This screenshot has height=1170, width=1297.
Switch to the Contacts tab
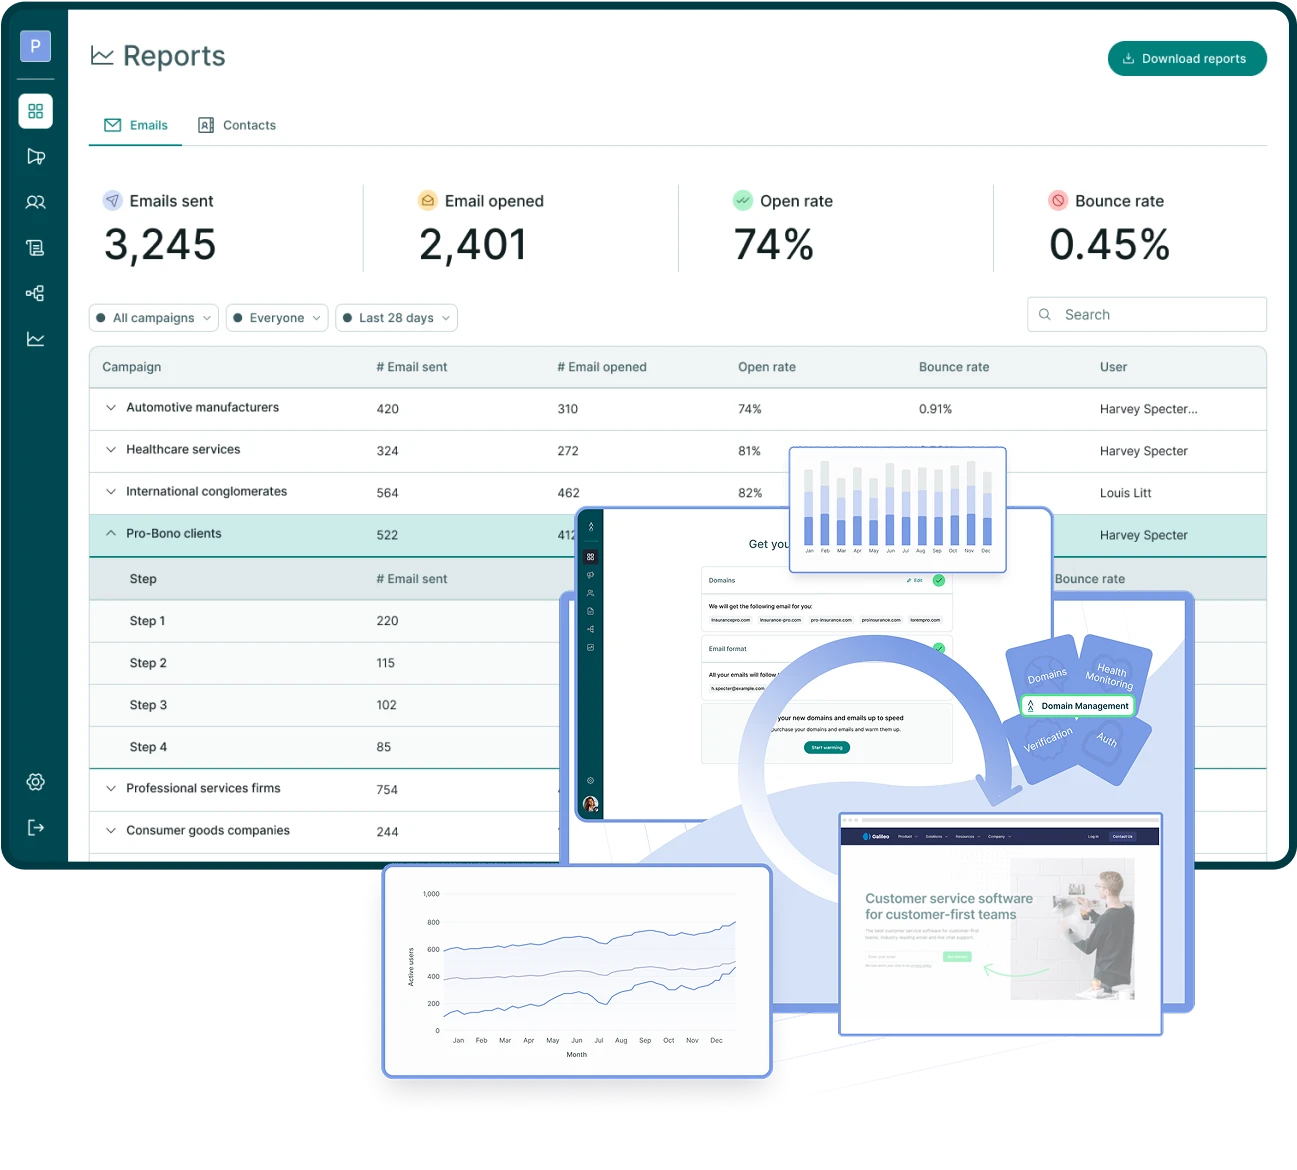point(237,125)
